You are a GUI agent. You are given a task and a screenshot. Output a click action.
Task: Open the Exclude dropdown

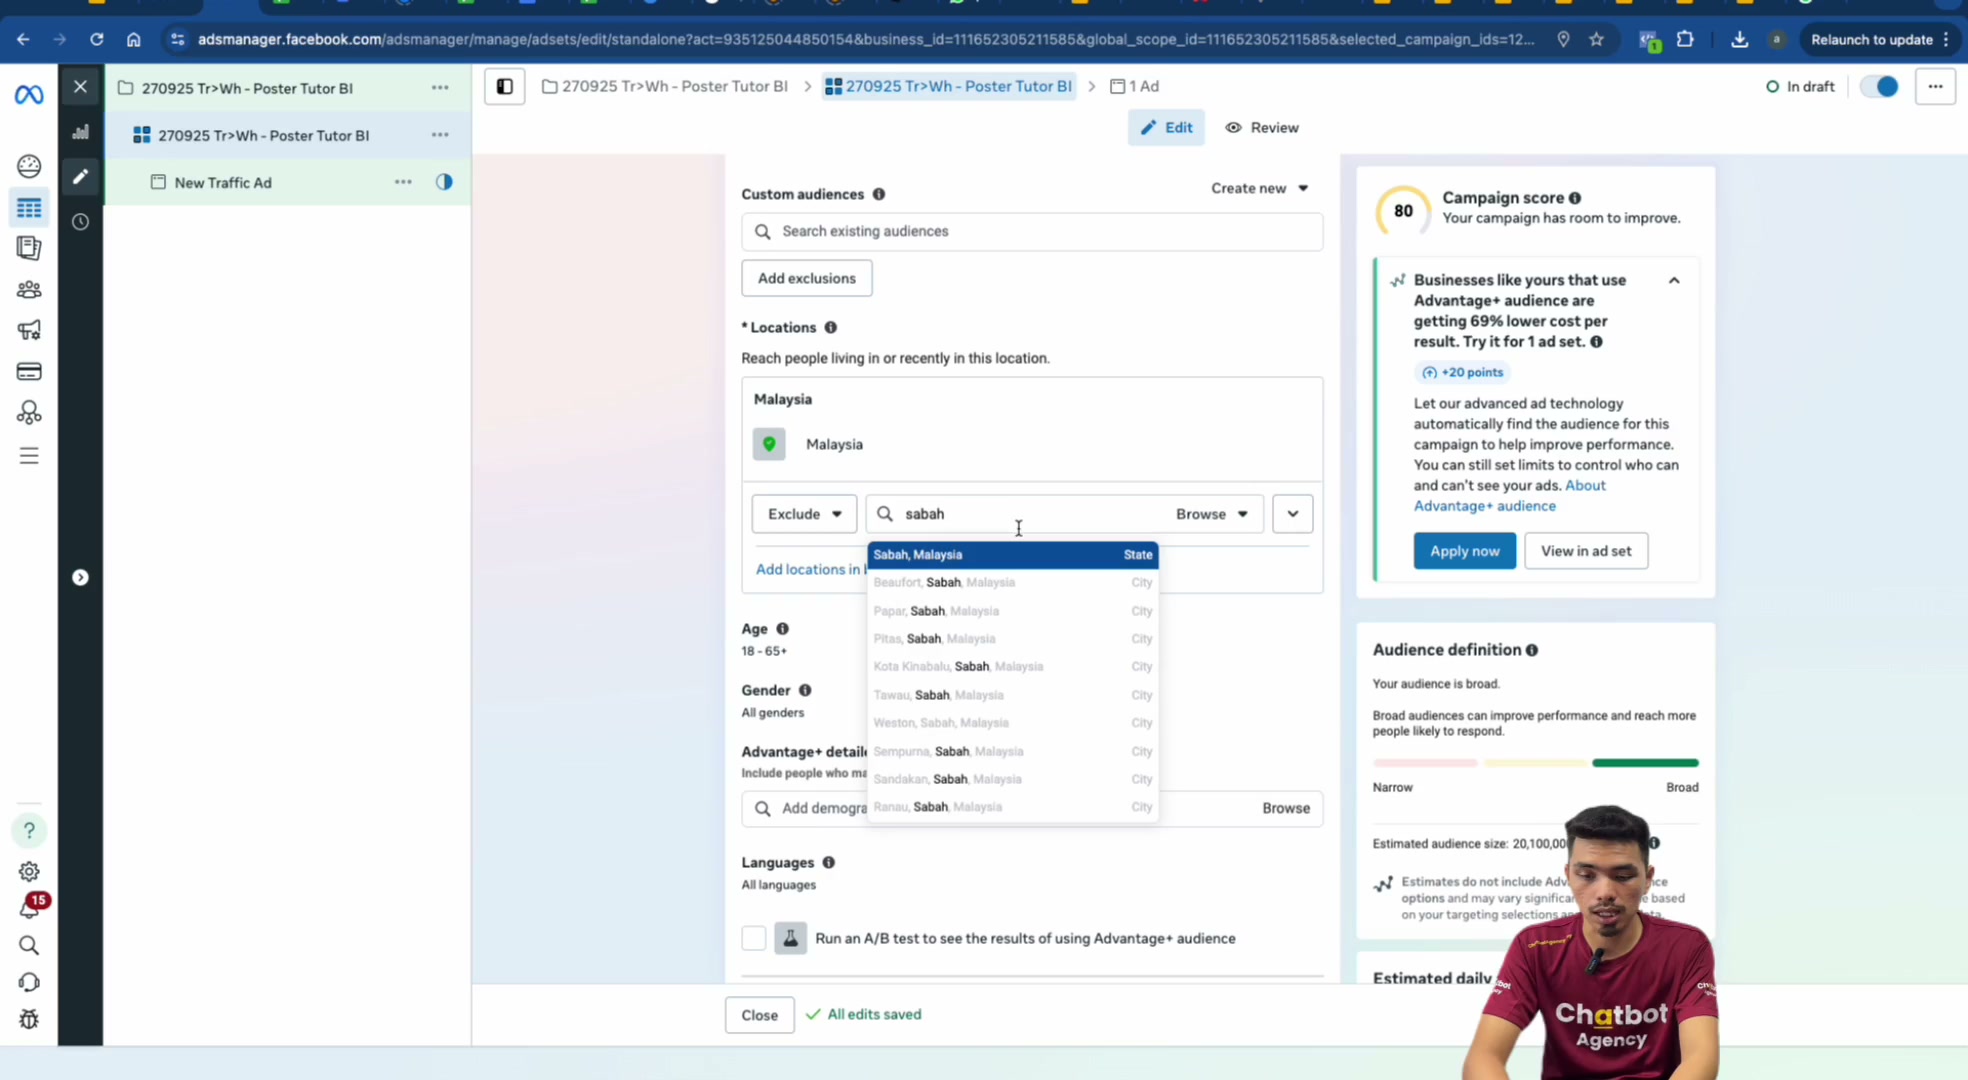[x=804, y=514]
